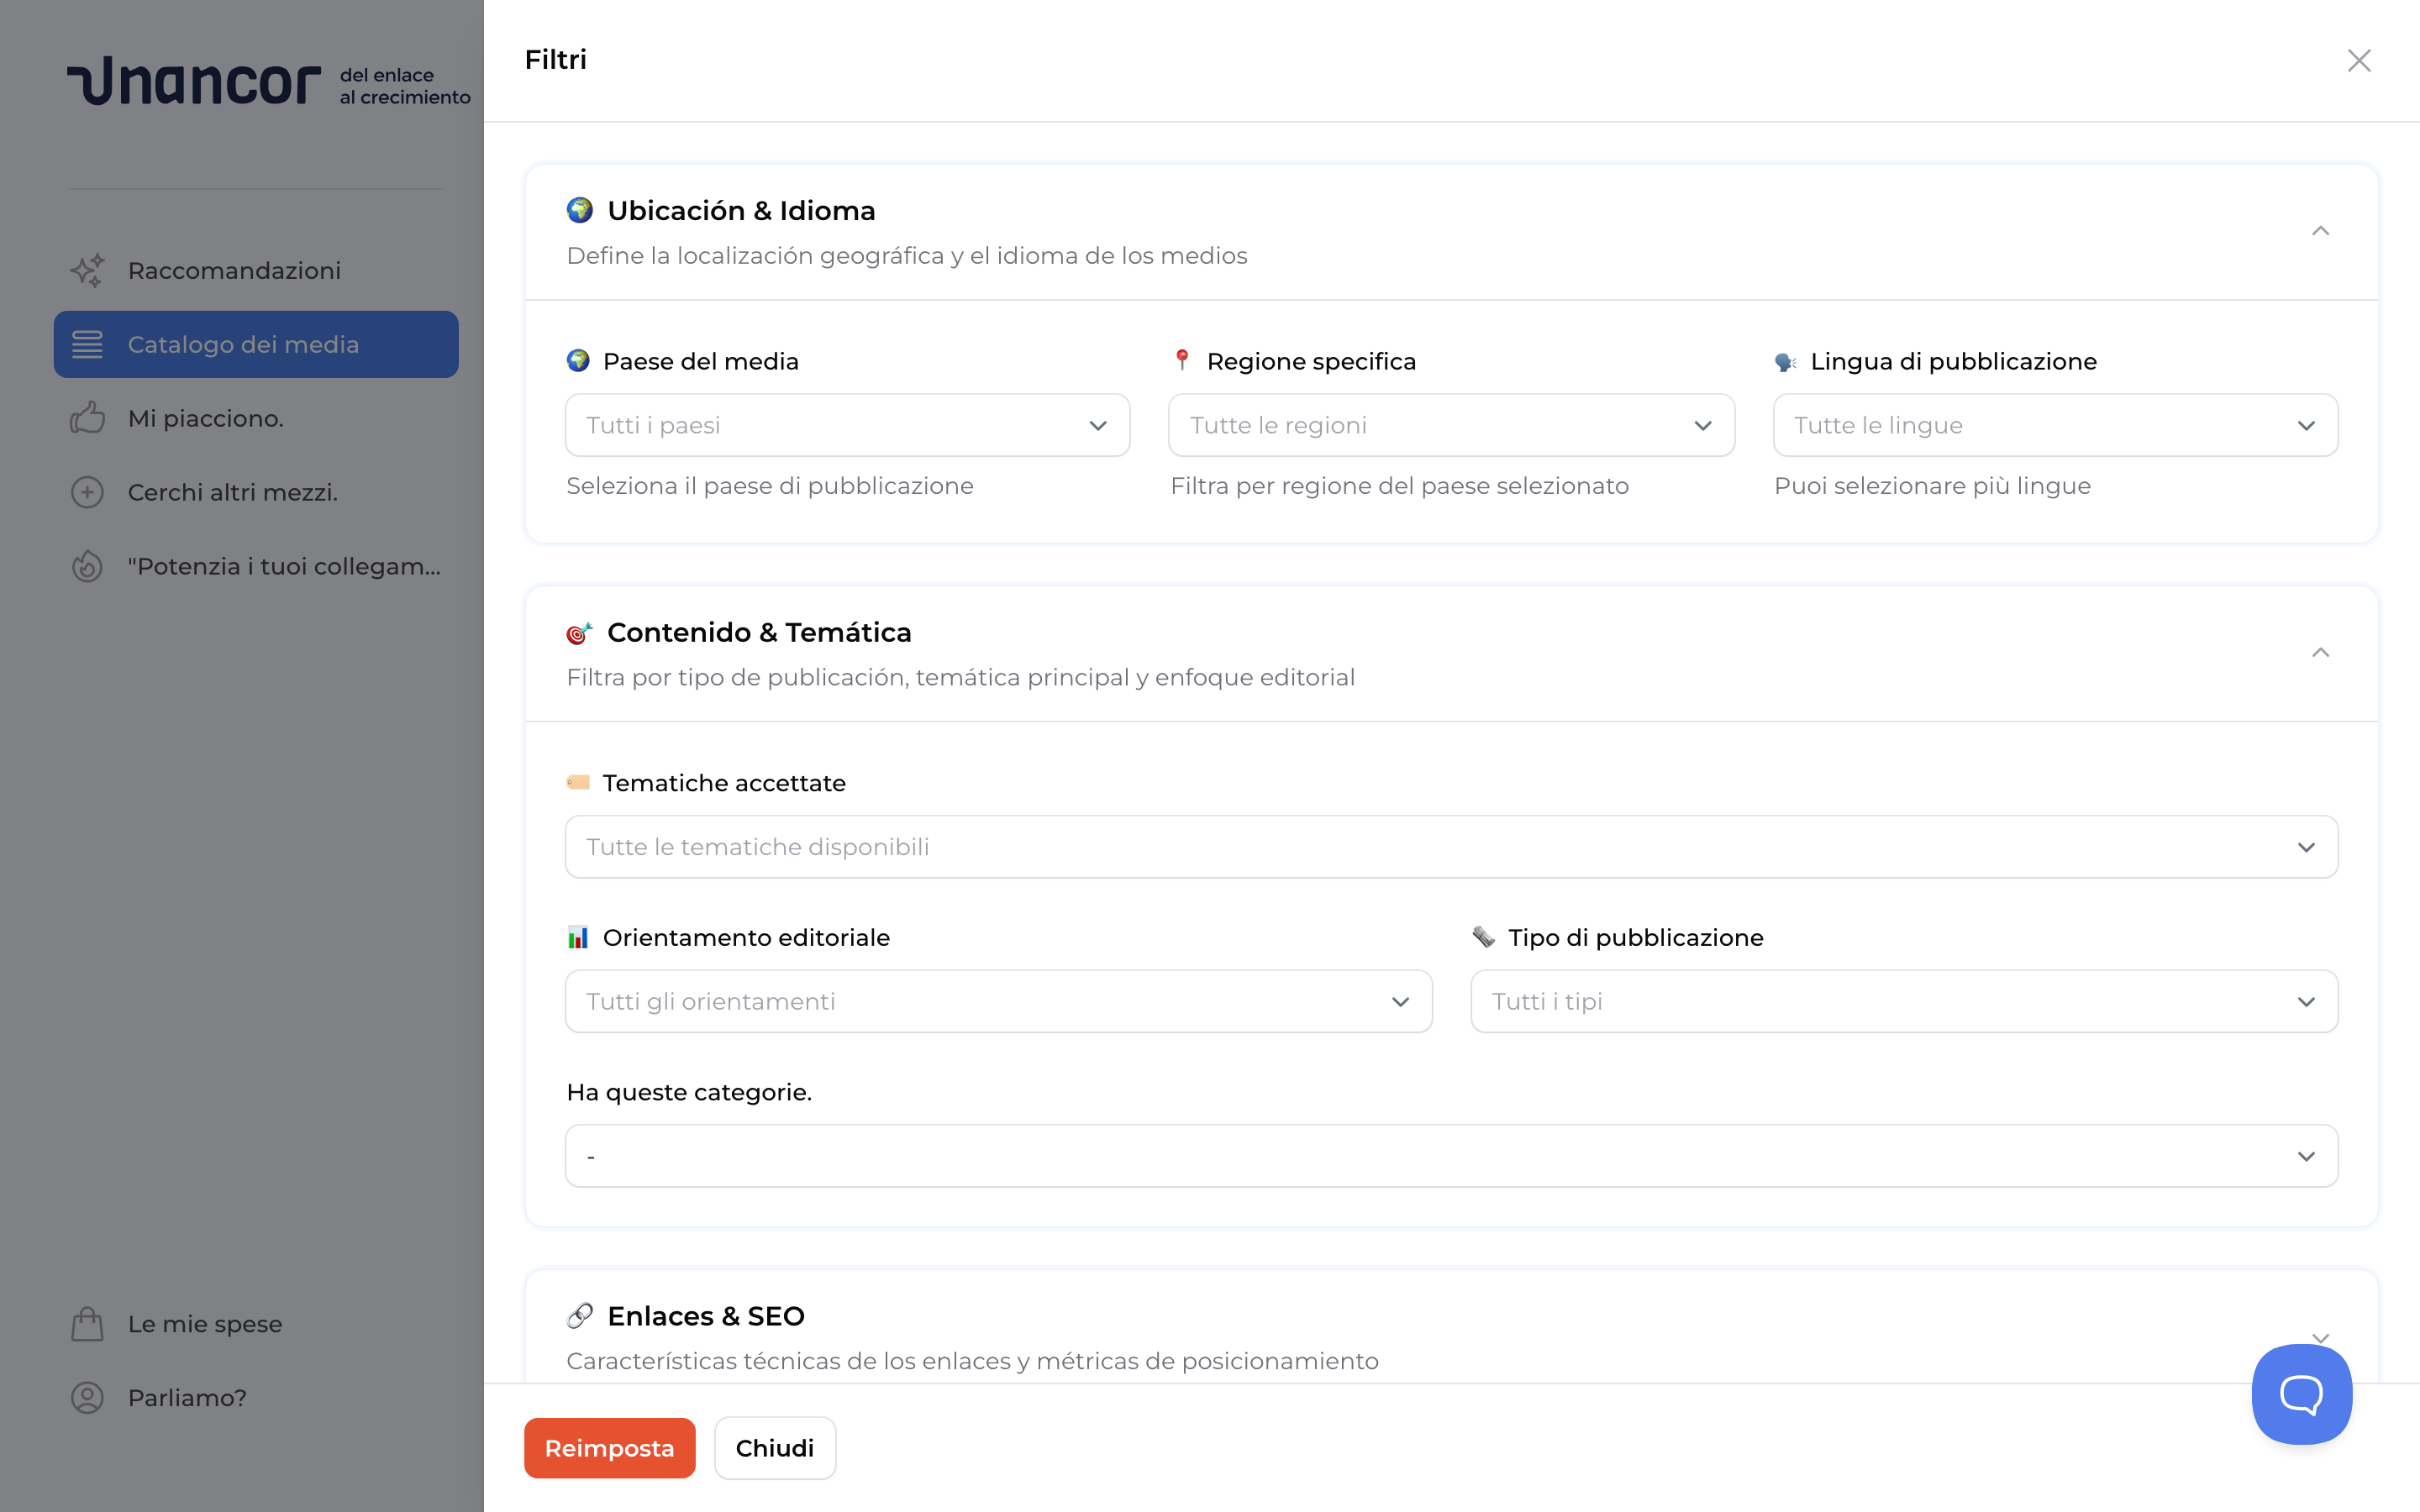Click the Reimposta button
Screen dimensions: 2420x1512
click(609, 1447)
